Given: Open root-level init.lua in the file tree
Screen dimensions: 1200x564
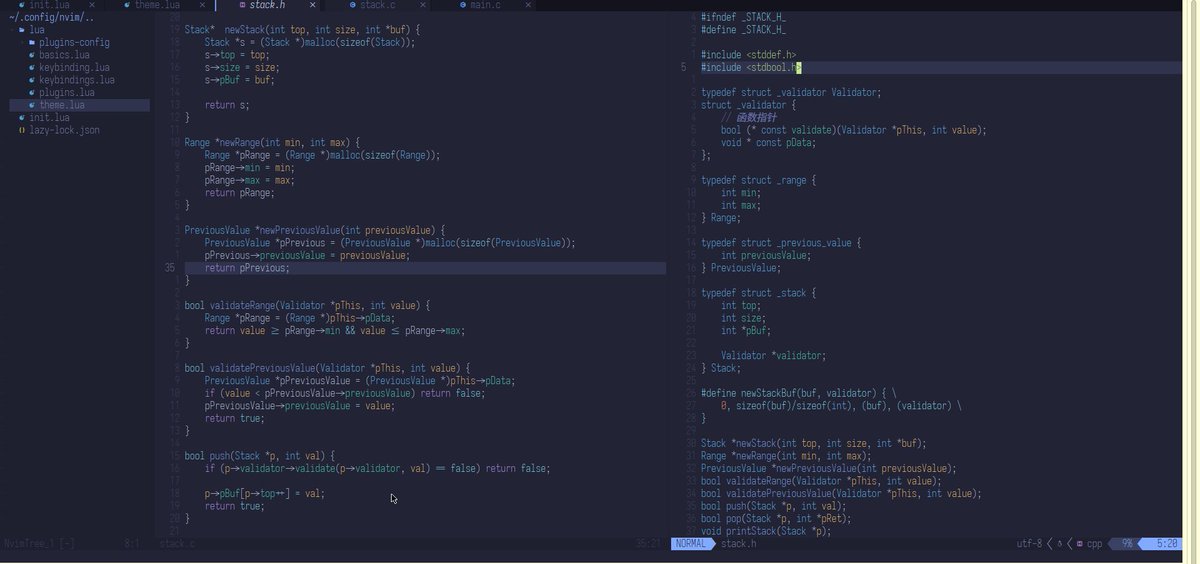Looking at the screenshot, I should pos(49,117).
